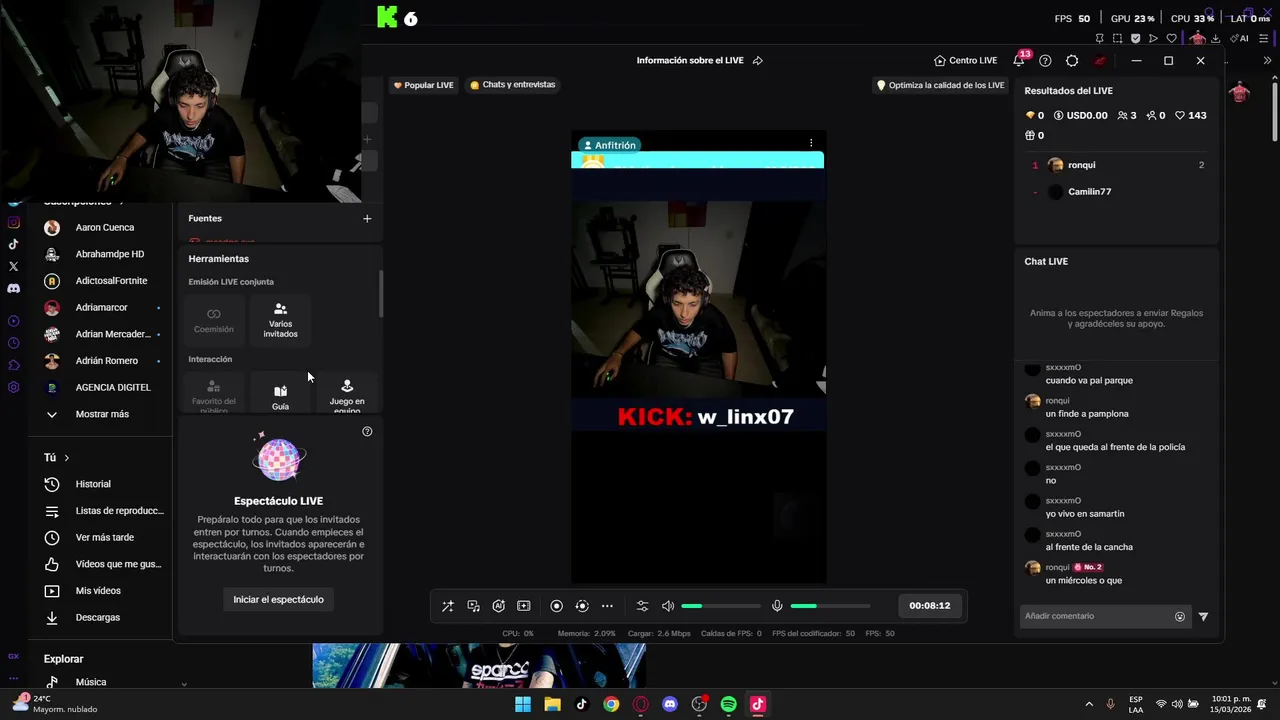Image resolution: width=1280 pixels, height=720 pixels.
Task: Click the Anfitrión label on preview
Action: (x=609, y=145)
